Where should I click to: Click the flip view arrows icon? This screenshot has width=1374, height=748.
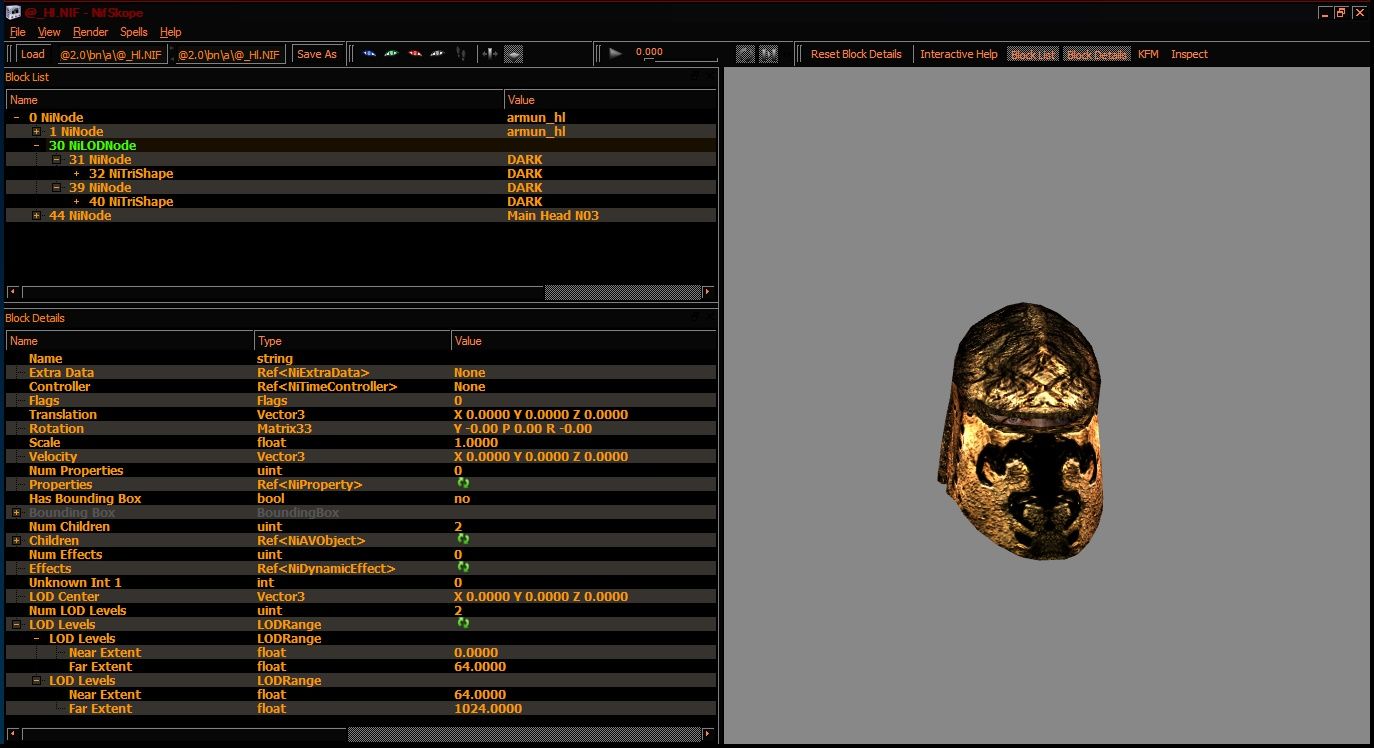tap(489, 54)
